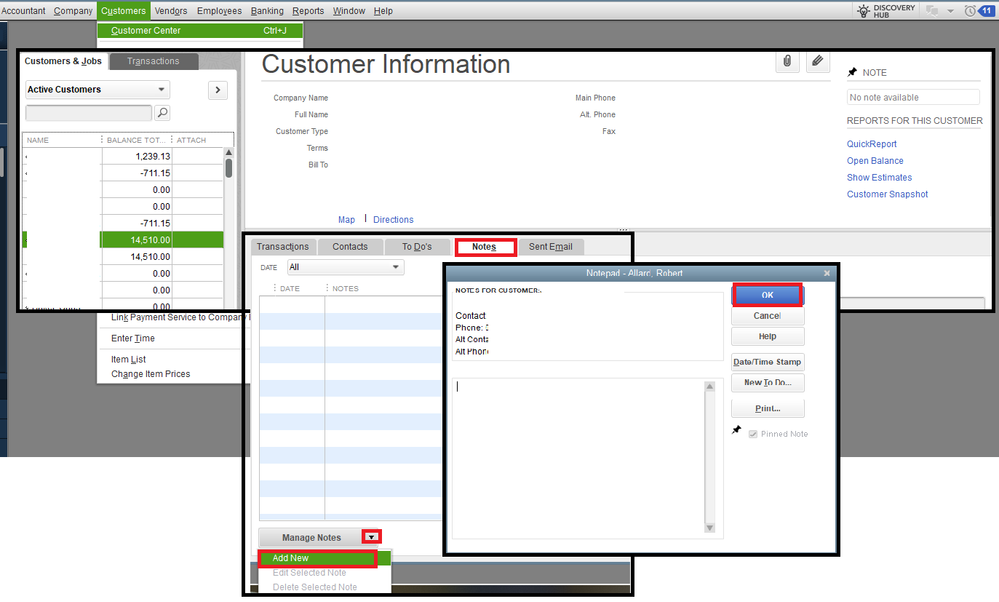The image size is (999, 602).
Task: Click the pushpin icon next to Pinned Note
Action: 737,430
